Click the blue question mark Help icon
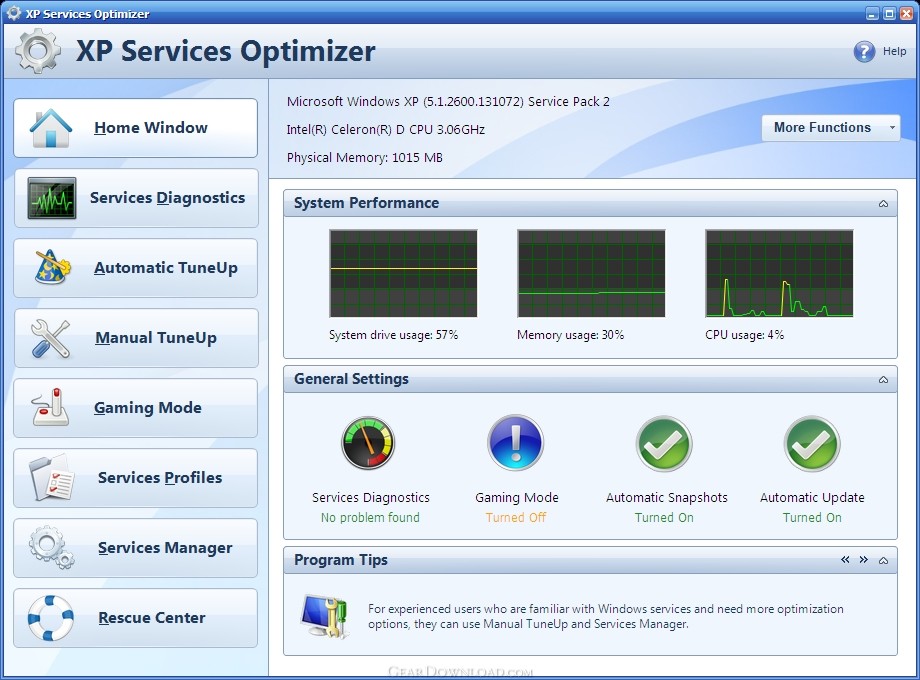This screenshot has height=680, width=920. point(864,52)
